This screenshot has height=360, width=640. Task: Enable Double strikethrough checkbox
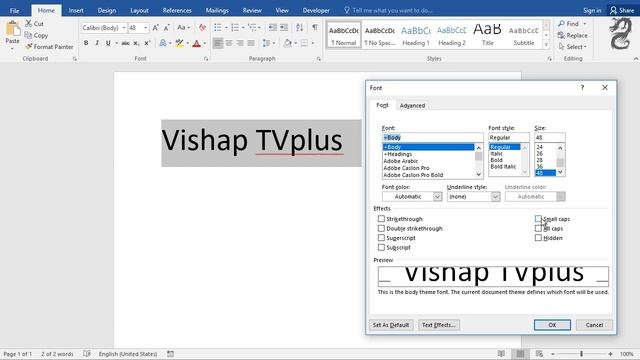381,229
